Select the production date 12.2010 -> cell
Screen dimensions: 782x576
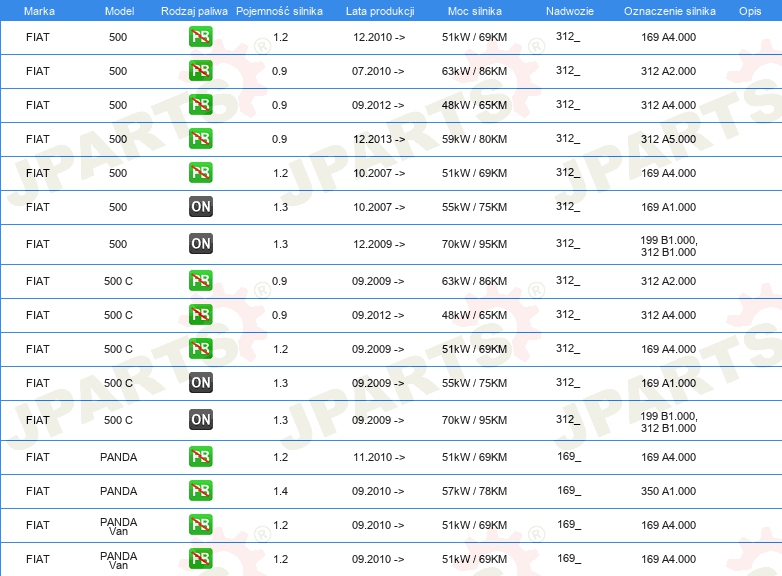click(x=379, y=37)
